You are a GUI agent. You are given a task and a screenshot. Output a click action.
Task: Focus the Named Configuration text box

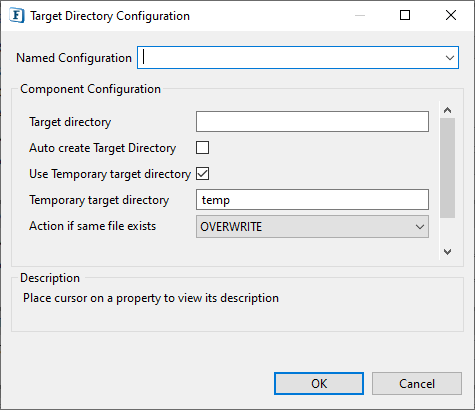click(x=290, y=58)
